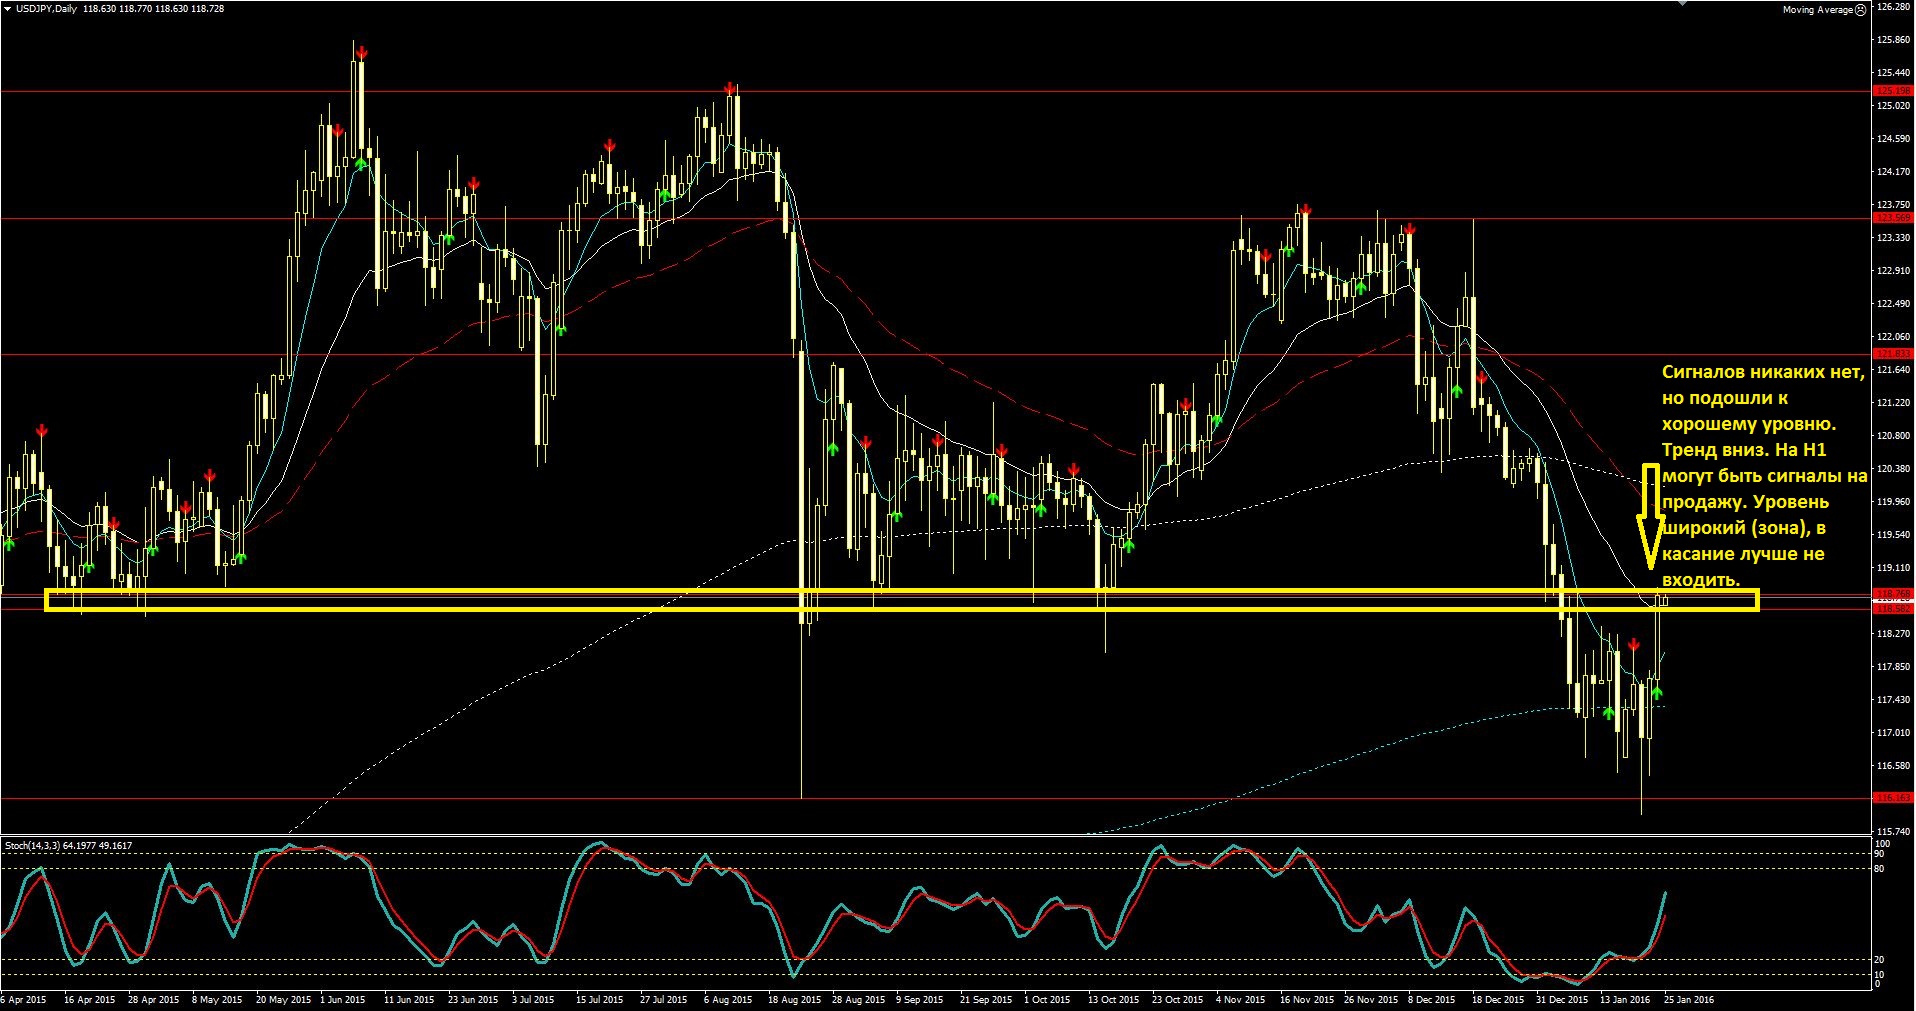This screenshot has width=1916, height=1011.
Task: Click the 'Stoch(14,3,3) 64.1977 49.1617' indicator label
Action: click(x=68, y=845)
